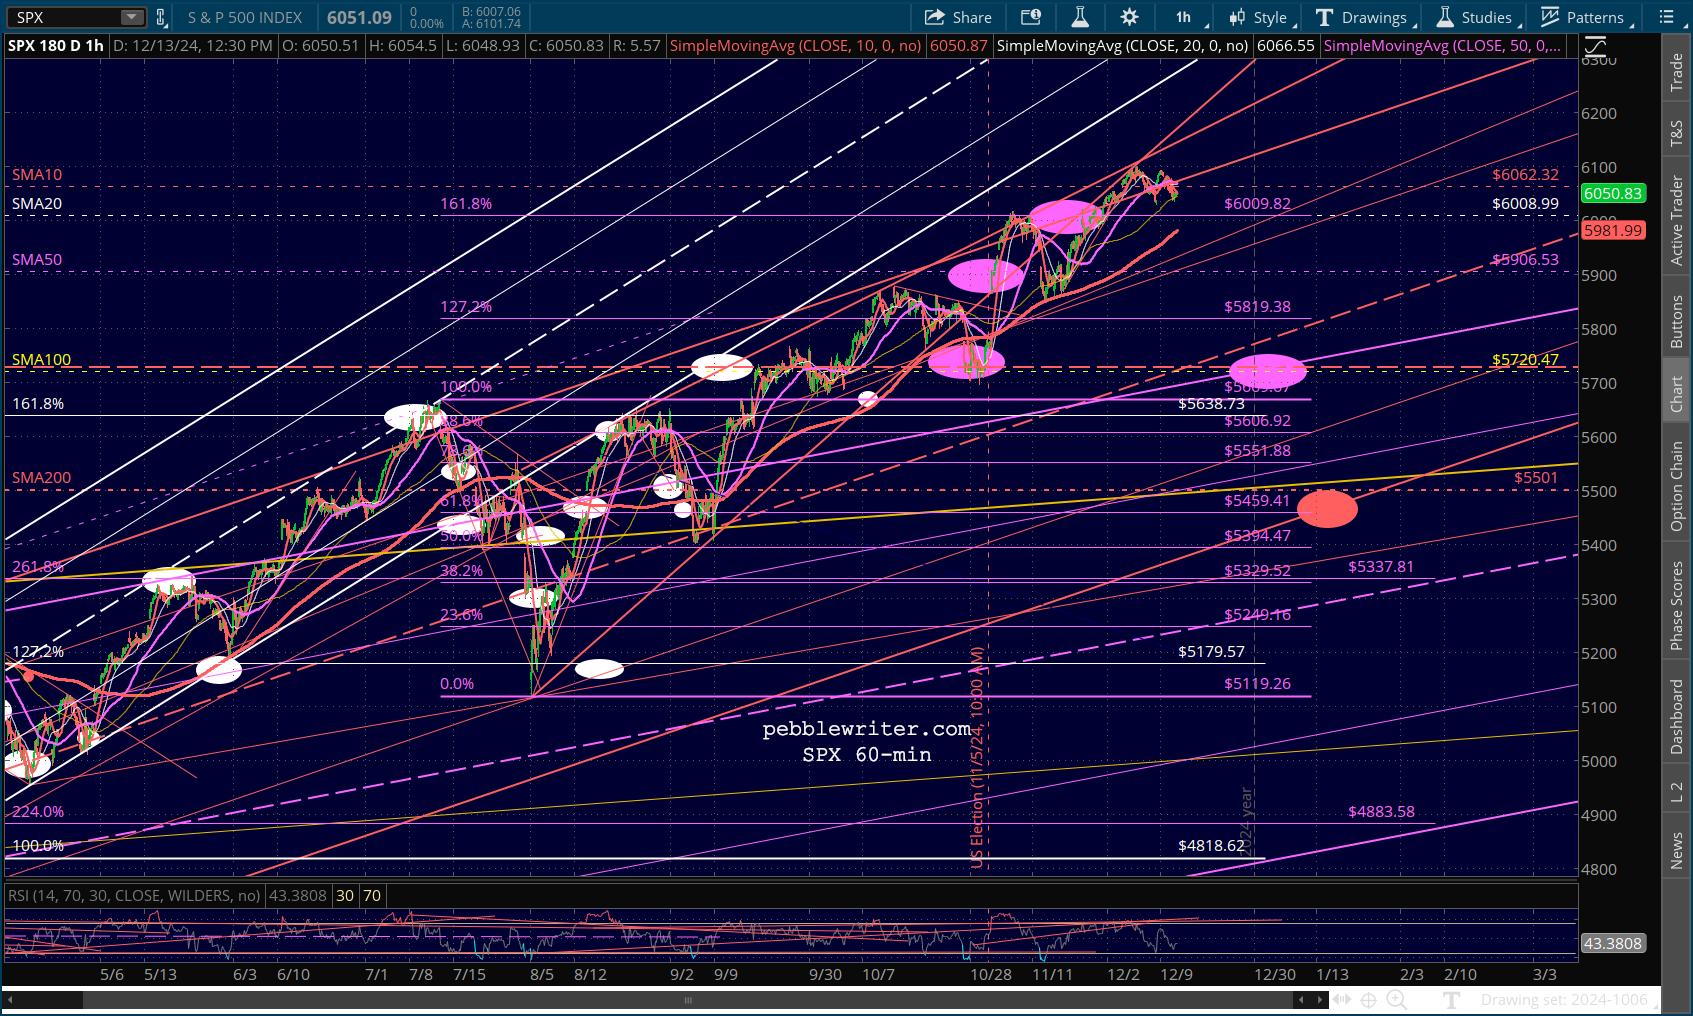The image size is (1693, 1016).
Task: Click the $4818.62 level label
Action: coord(1211,846)
